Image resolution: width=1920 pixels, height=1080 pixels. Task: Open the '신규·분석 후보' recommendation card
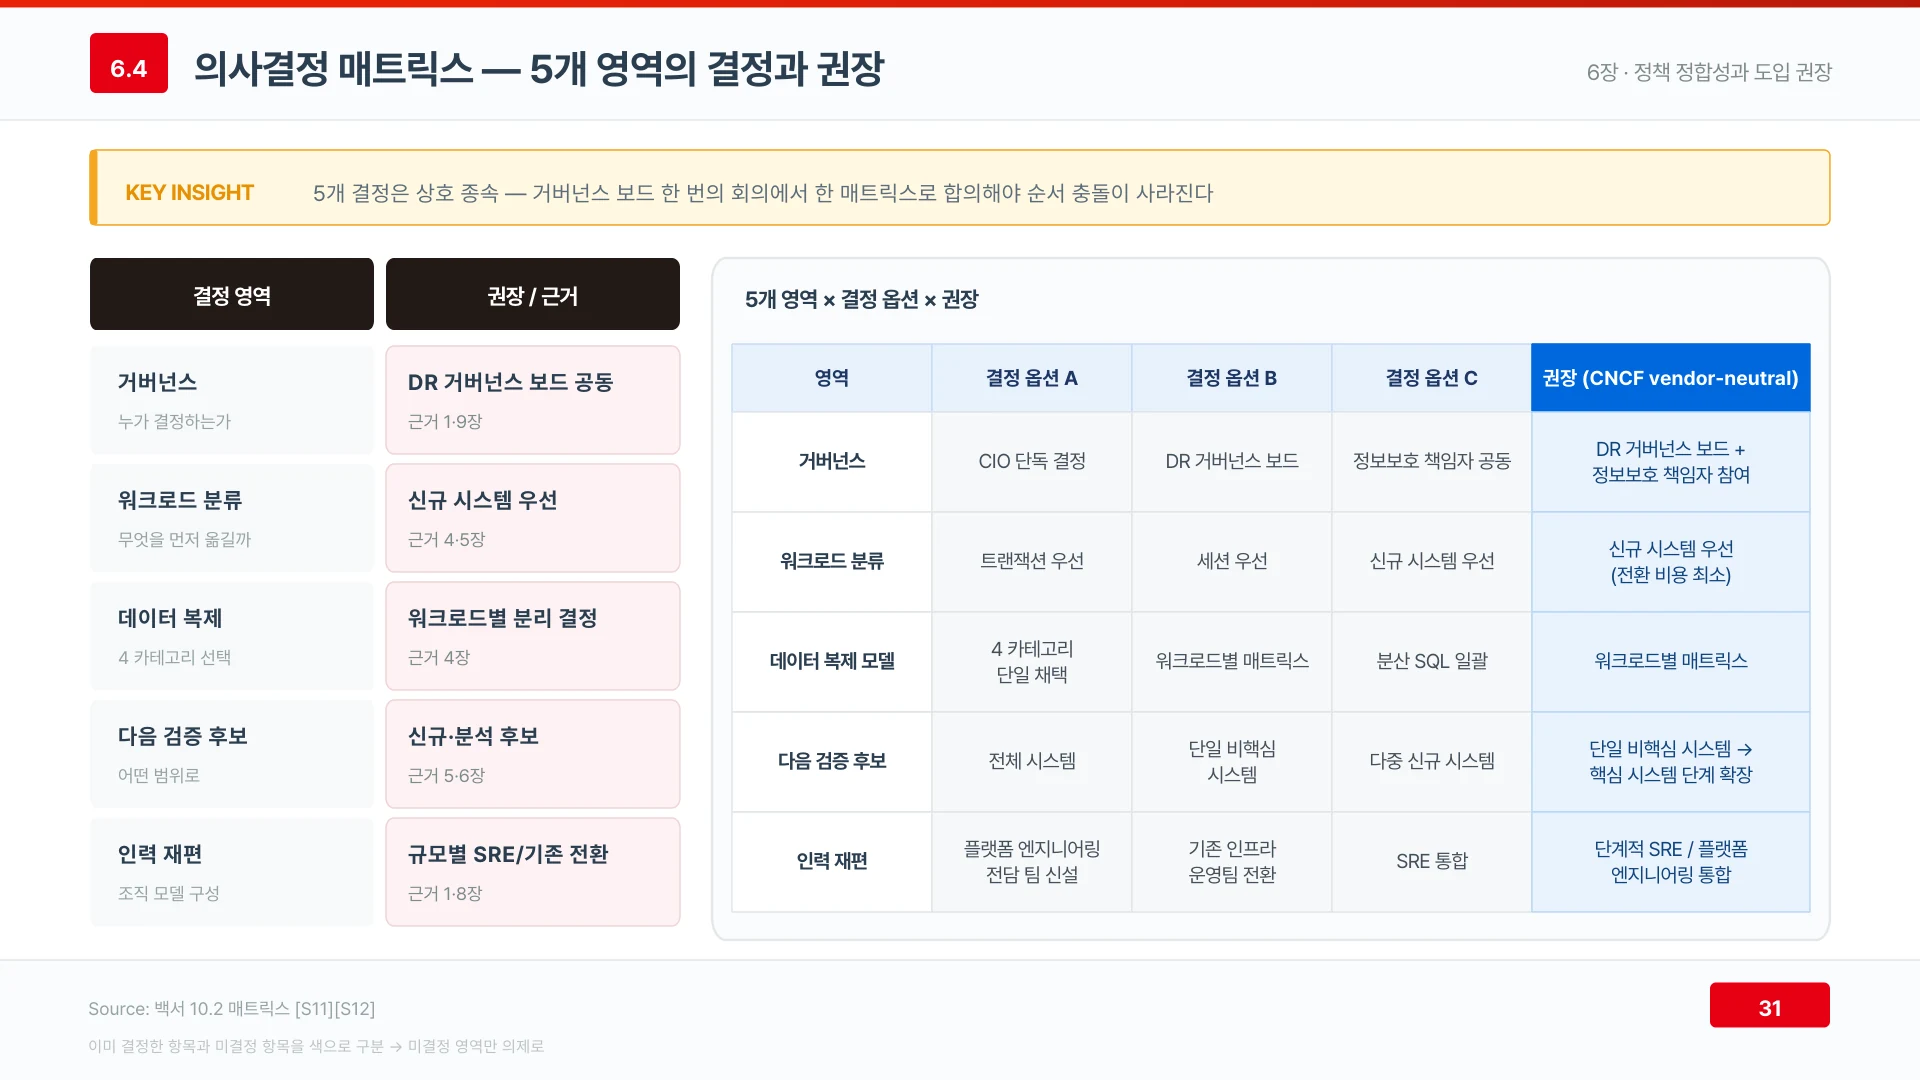533,754
